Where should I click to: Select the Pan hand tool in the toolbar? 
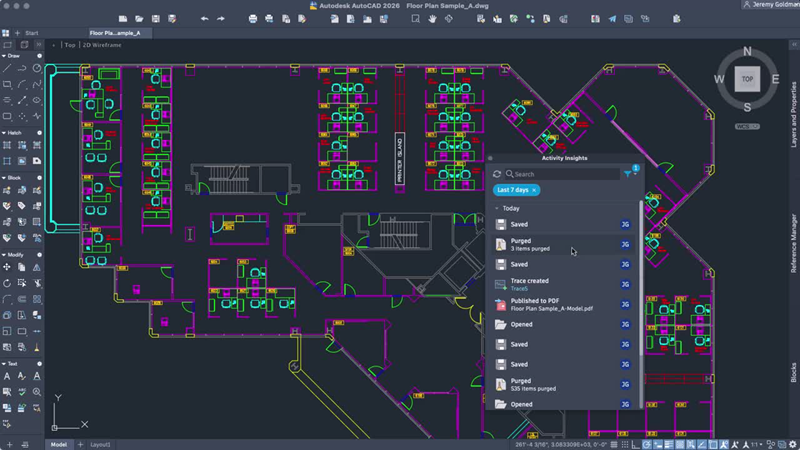pos(432,19)
